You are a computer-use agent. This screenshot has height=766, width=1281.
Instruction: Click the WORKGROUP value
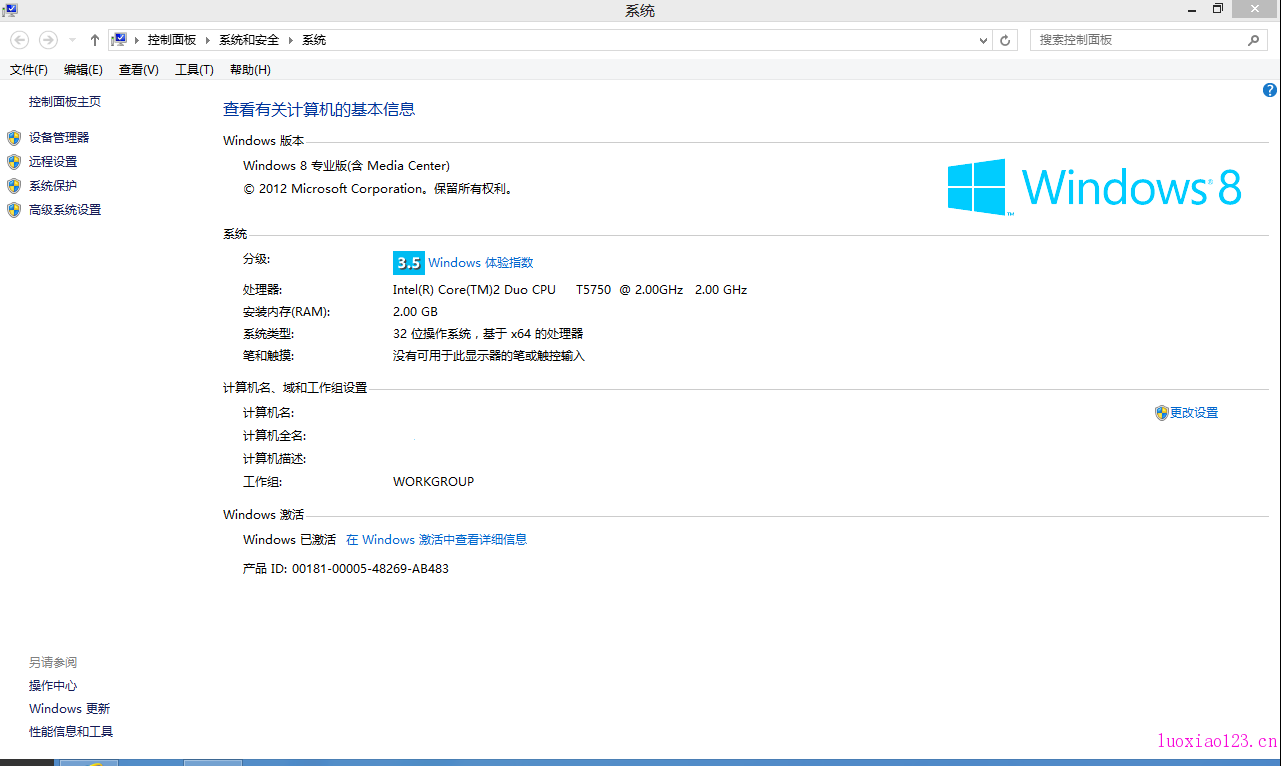tap(433, 482)
